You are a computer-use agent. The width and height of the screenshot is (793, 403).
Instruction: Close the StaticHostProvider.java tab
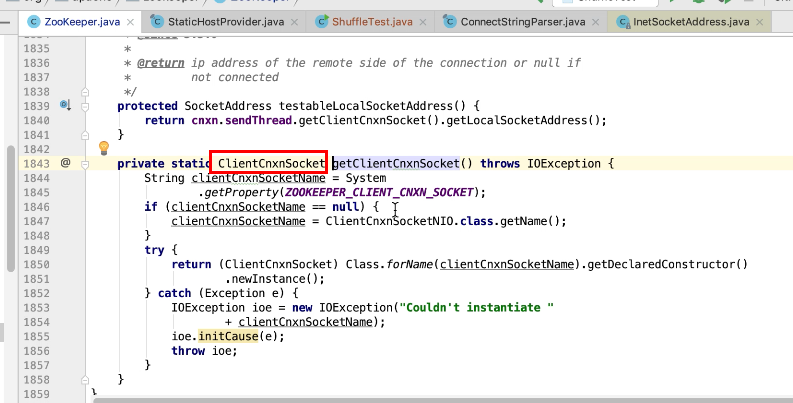[x=294, y=22]
